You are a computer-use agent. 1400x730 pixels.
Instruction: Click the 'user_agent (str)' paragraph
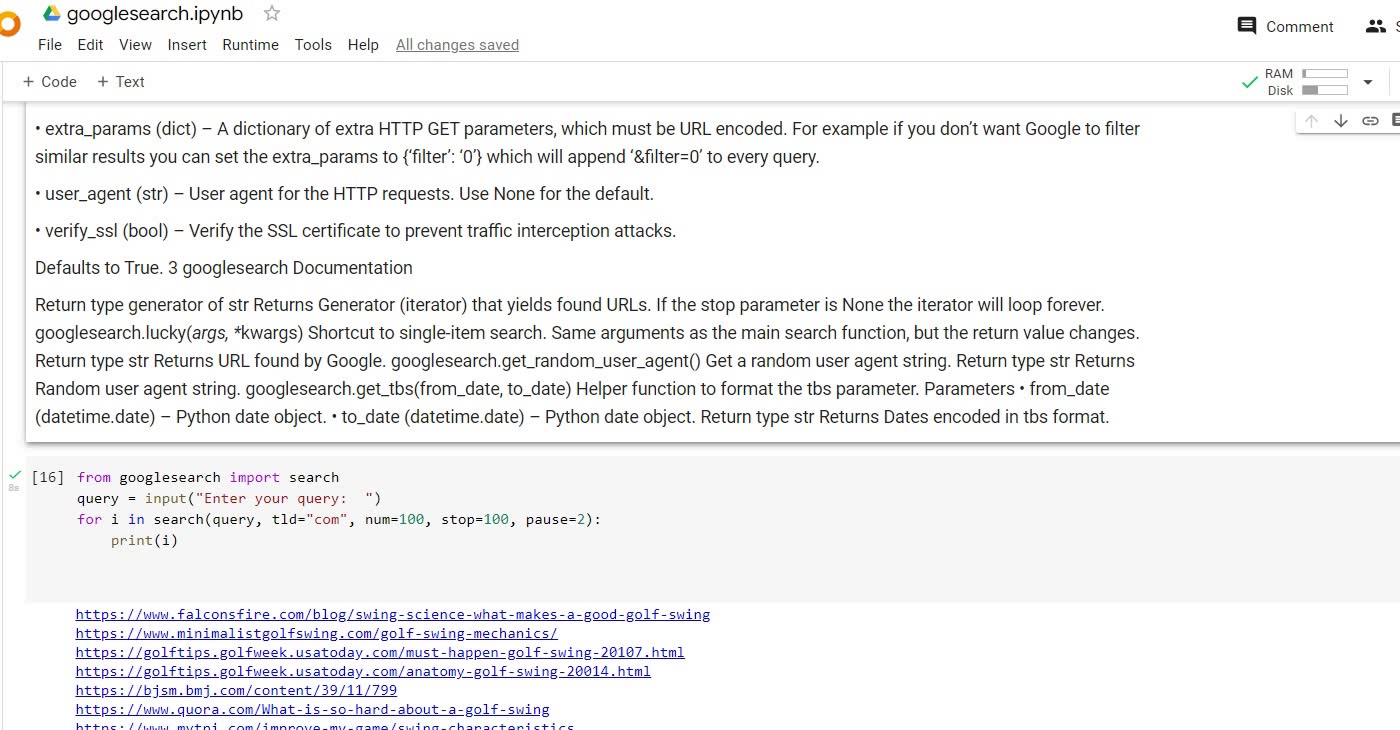[x=344, y=194]
